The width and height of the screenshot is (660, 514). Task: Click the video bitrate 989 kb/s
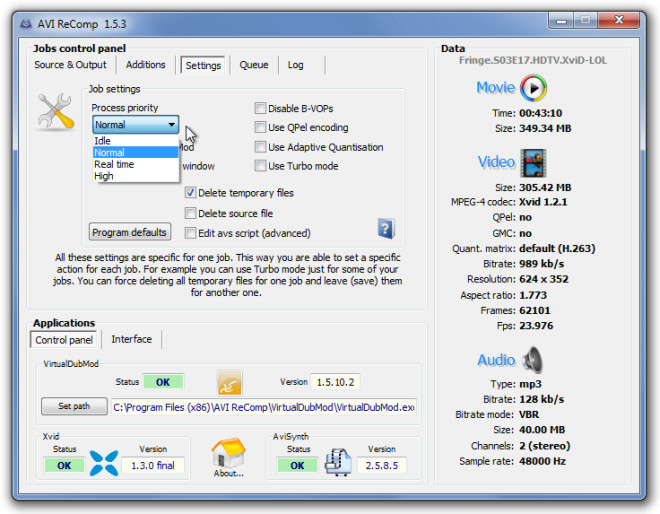click(x=541, y=264)
